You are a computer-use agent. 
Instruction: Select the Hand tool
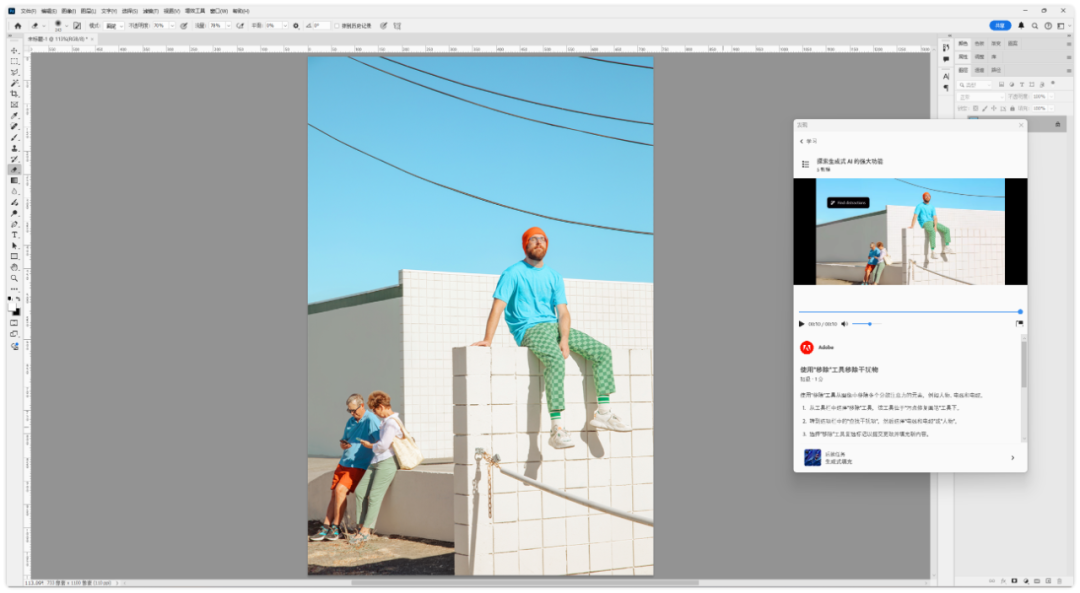click(14, 267)
